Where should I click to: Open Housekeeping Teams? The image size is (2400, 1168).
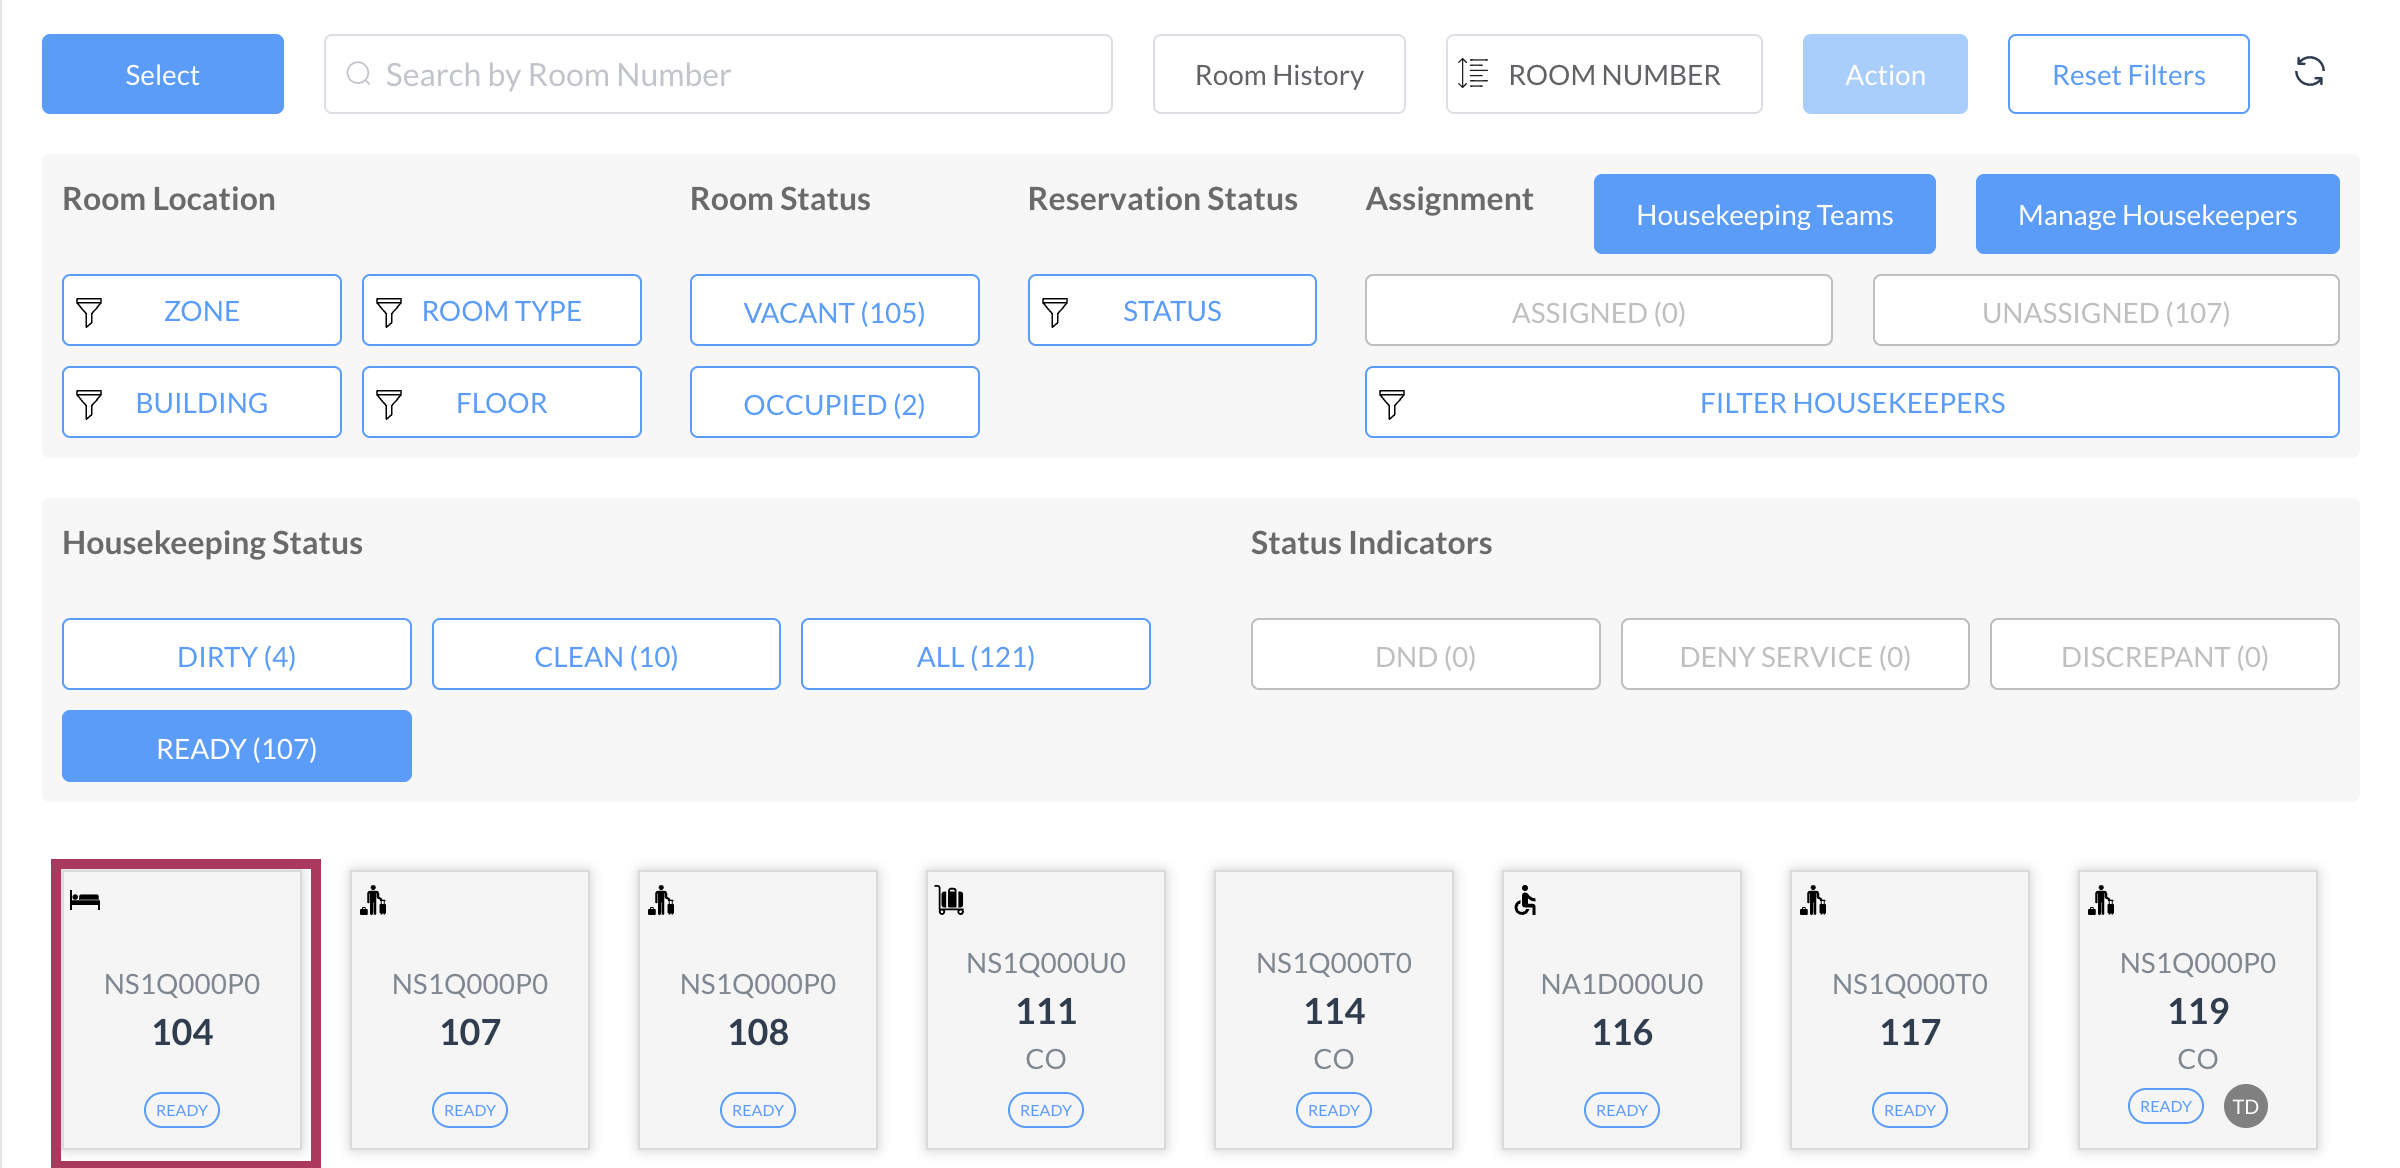[x=1764, y=215]
